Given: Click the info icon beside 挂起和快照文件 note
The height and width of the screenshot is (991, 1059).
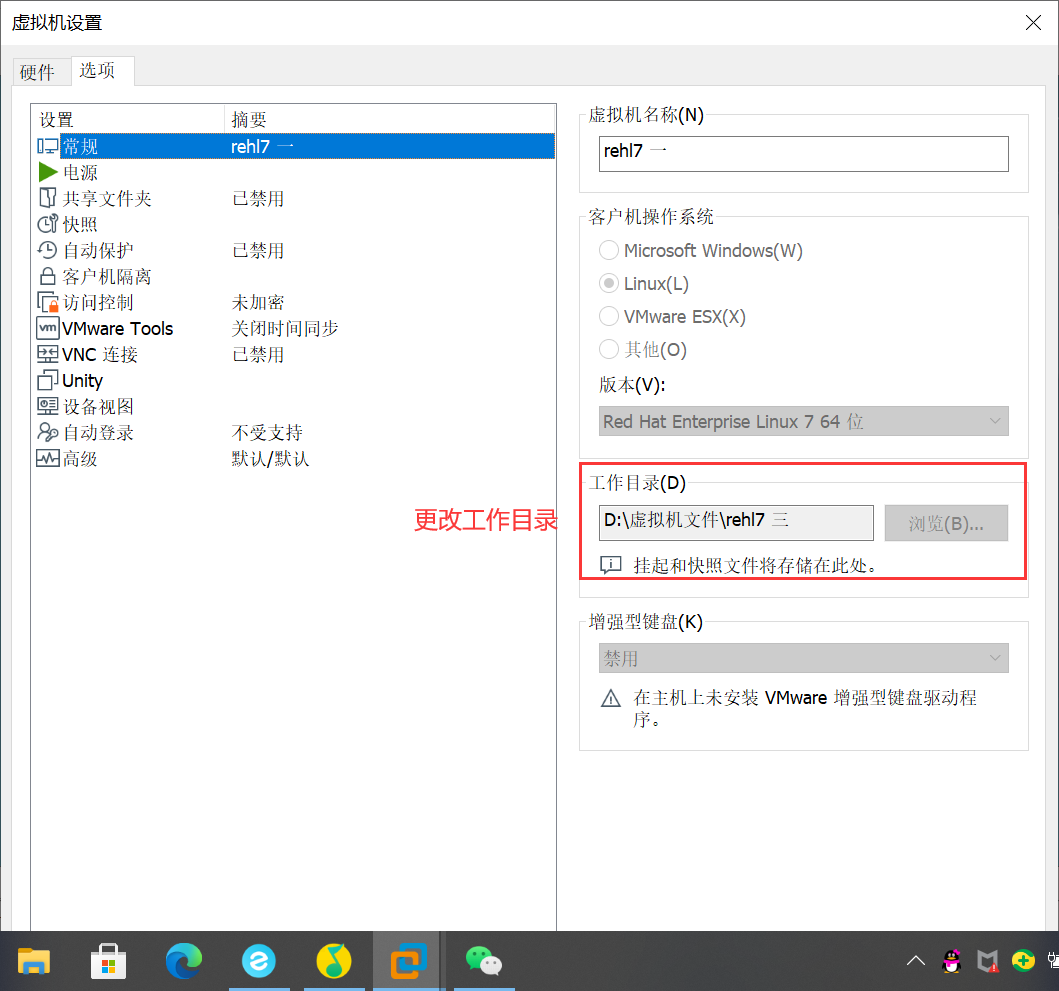Looking at the screenshot, I should (x=611, y=565).
